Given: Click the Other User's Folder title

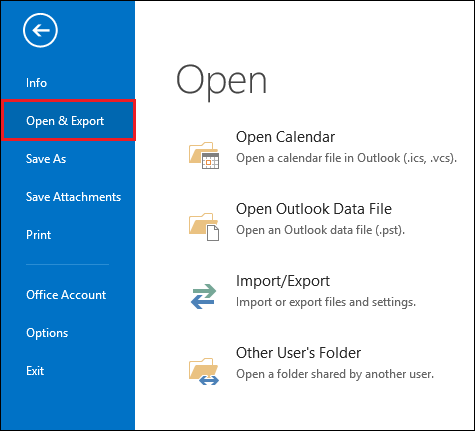Looking at the screenshot, I should pyautogui.click(x=298, y=353).
